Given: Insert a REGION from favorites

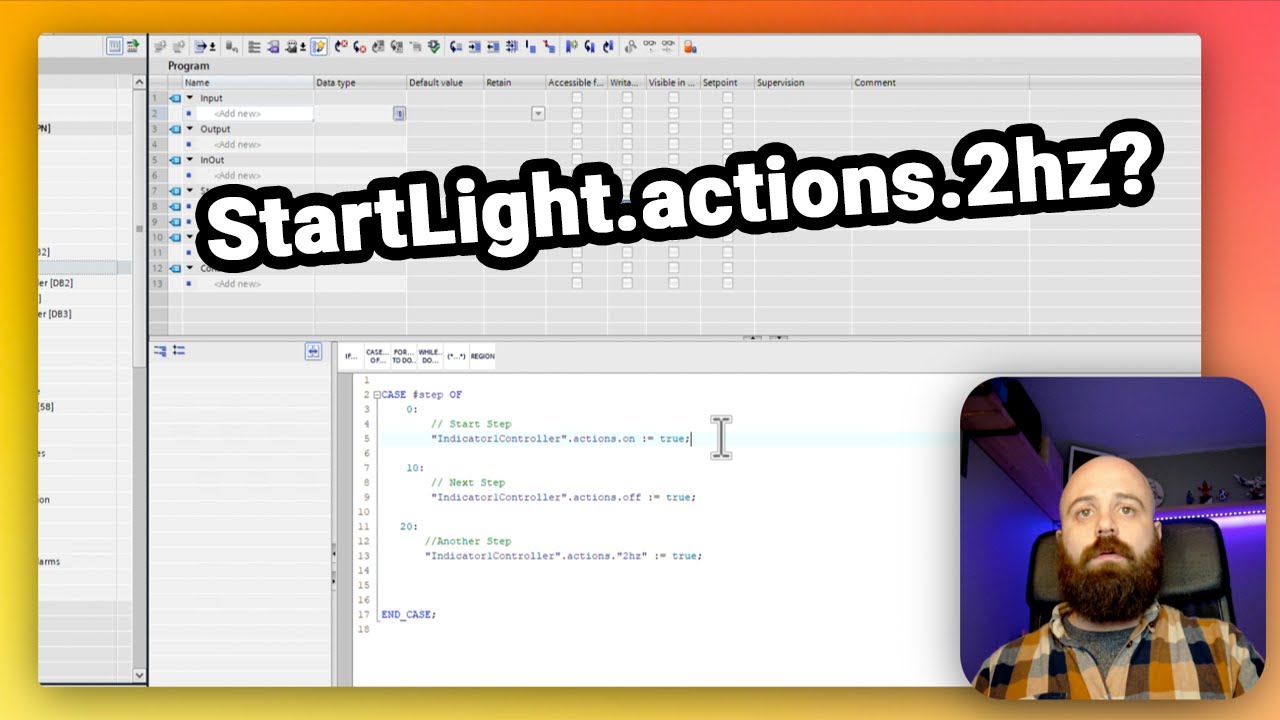Looking at the screenshot, I should [x=482, y=356].
